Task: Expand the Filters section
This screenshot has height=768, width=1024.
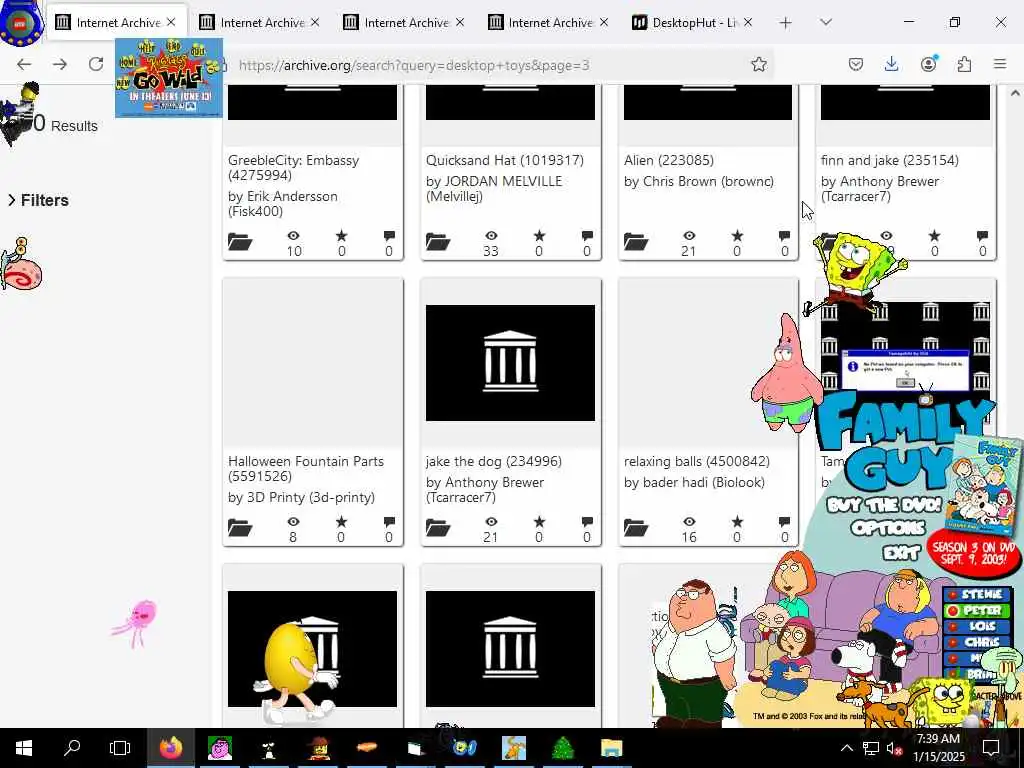Action: coord(38,200)
